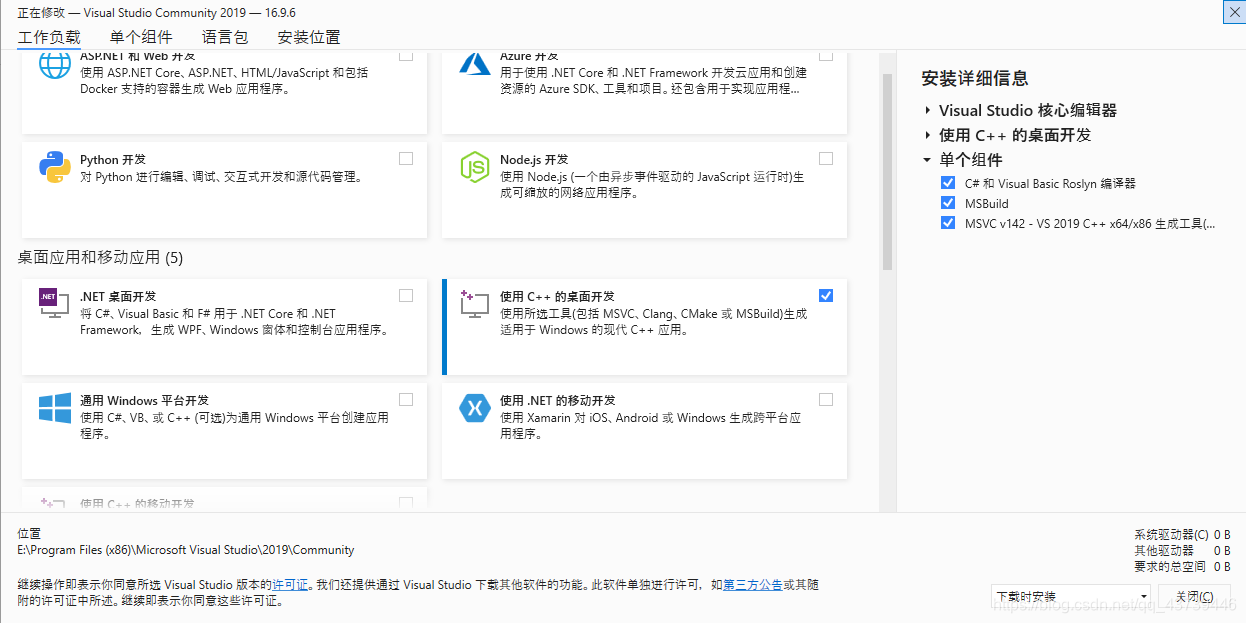The image size is (1246, 623).
Task: Switch to the 工作负载 tab
Action: [49, 37]
